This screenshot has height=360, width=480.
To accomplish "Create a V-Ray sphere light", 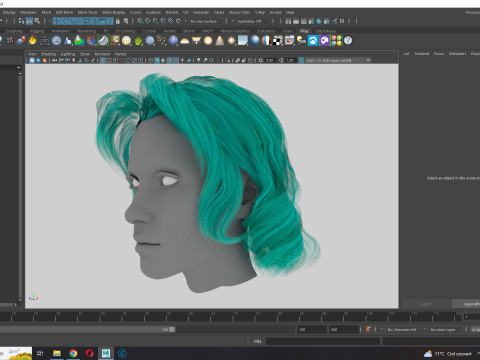I will (x=208, y=41).
